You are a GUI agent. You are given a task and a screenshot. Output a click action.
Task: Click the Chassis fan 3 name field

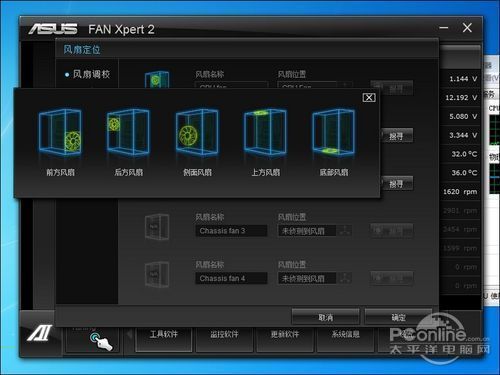tap(231, 231)
